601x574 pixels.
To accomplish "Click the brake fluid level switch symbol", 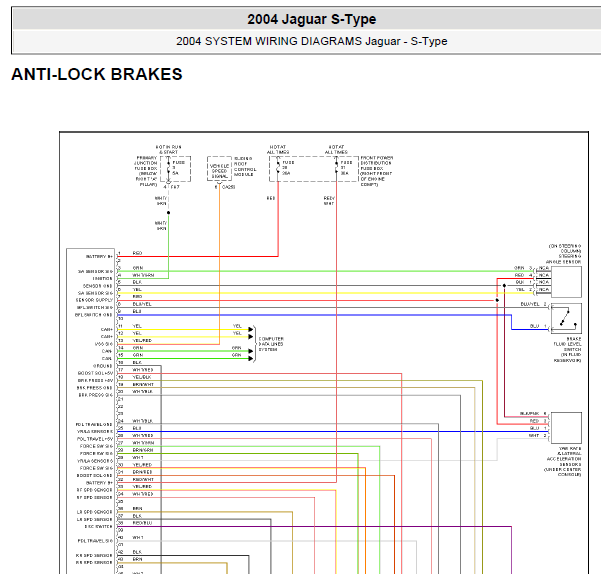I will click(x=566, y=318).
